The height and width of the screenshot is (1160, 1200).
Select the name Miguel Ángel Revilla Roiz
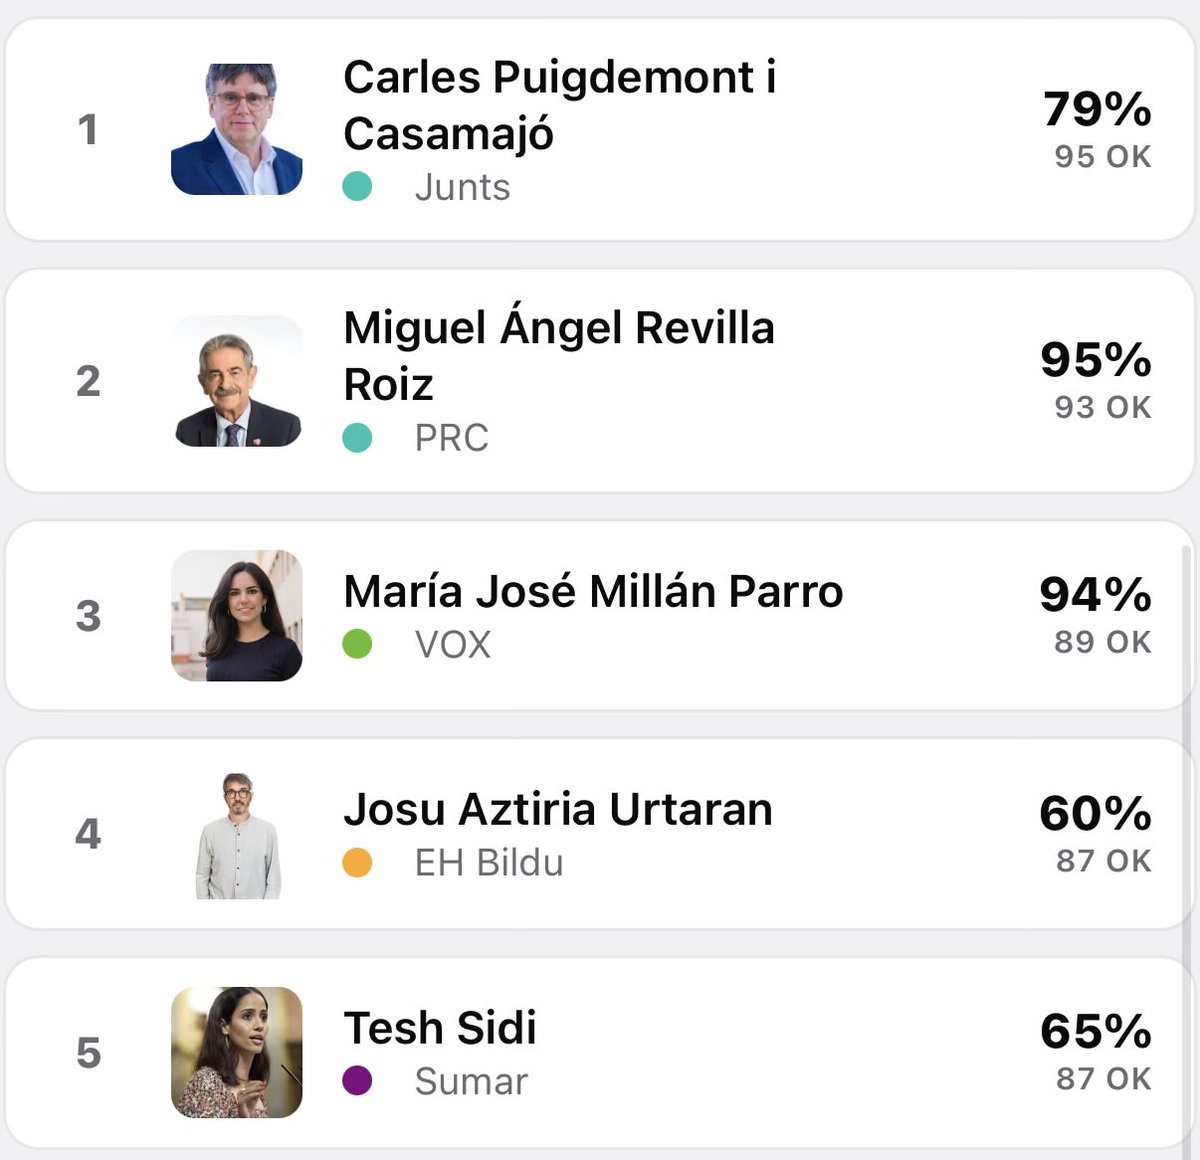pos(559,356)
